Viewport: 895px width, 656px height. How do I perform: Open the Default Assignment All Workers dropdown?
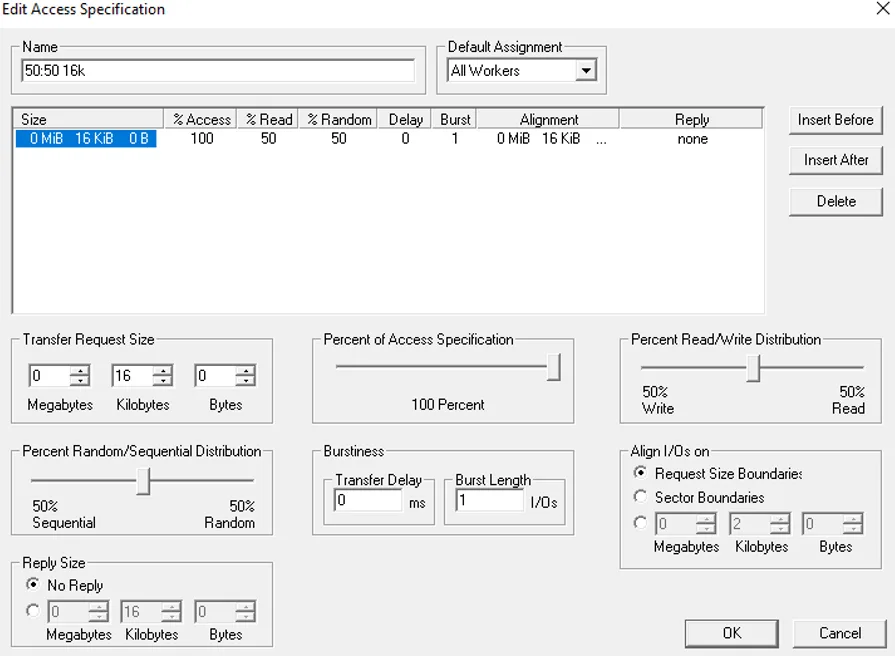tap(586, 71)
